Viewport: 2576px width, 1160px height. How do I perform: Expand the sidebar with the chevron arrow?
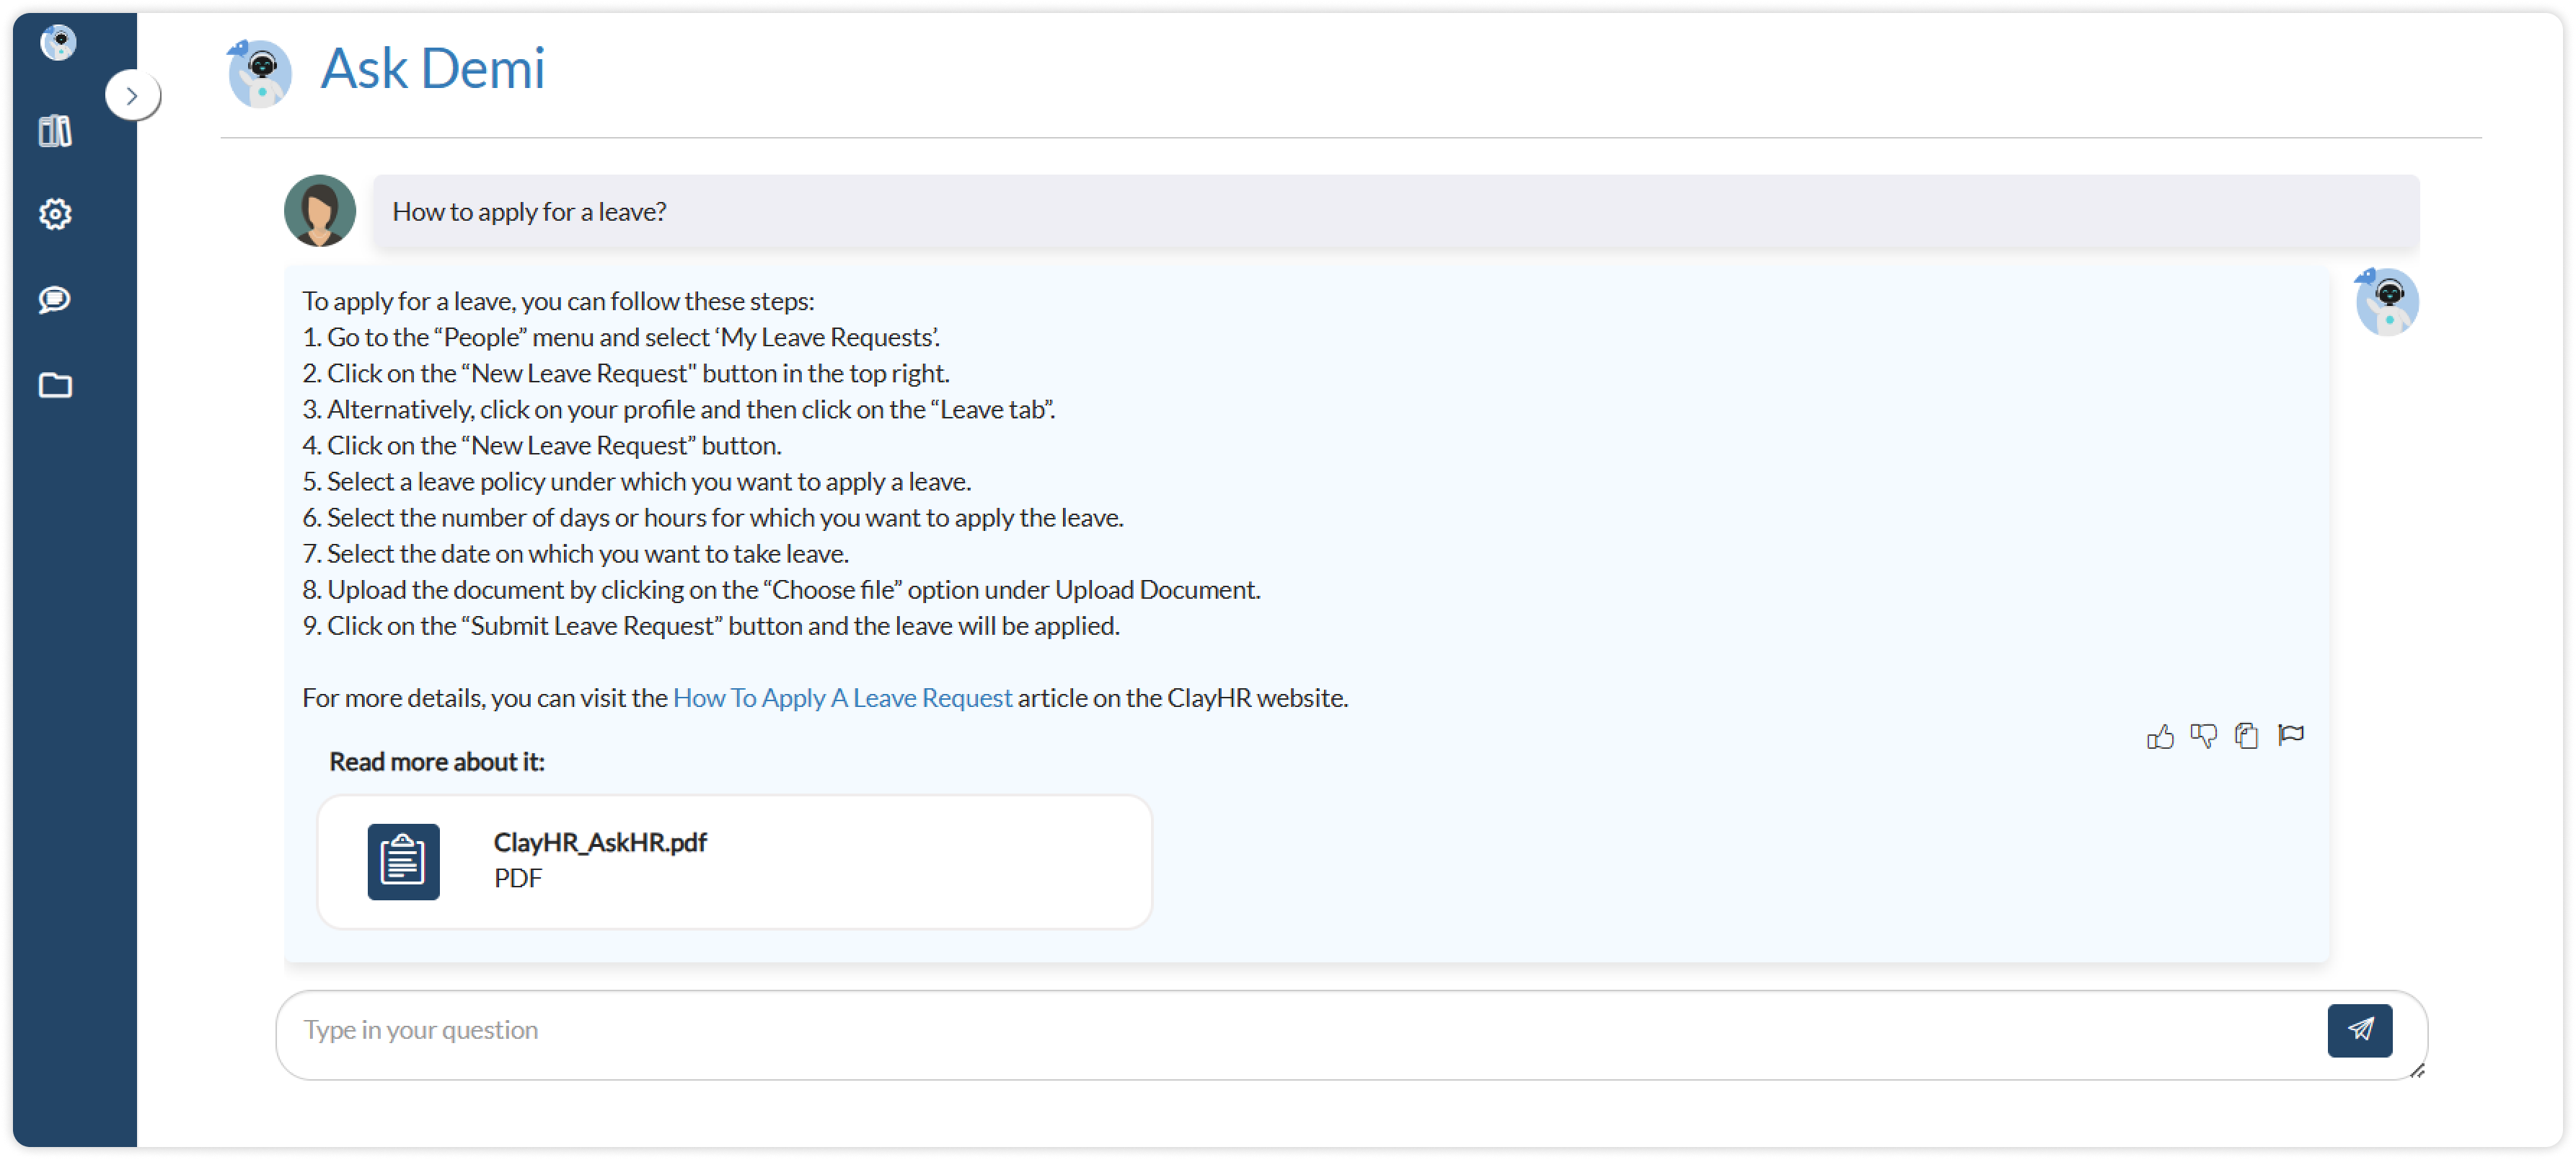click(132, 96)
